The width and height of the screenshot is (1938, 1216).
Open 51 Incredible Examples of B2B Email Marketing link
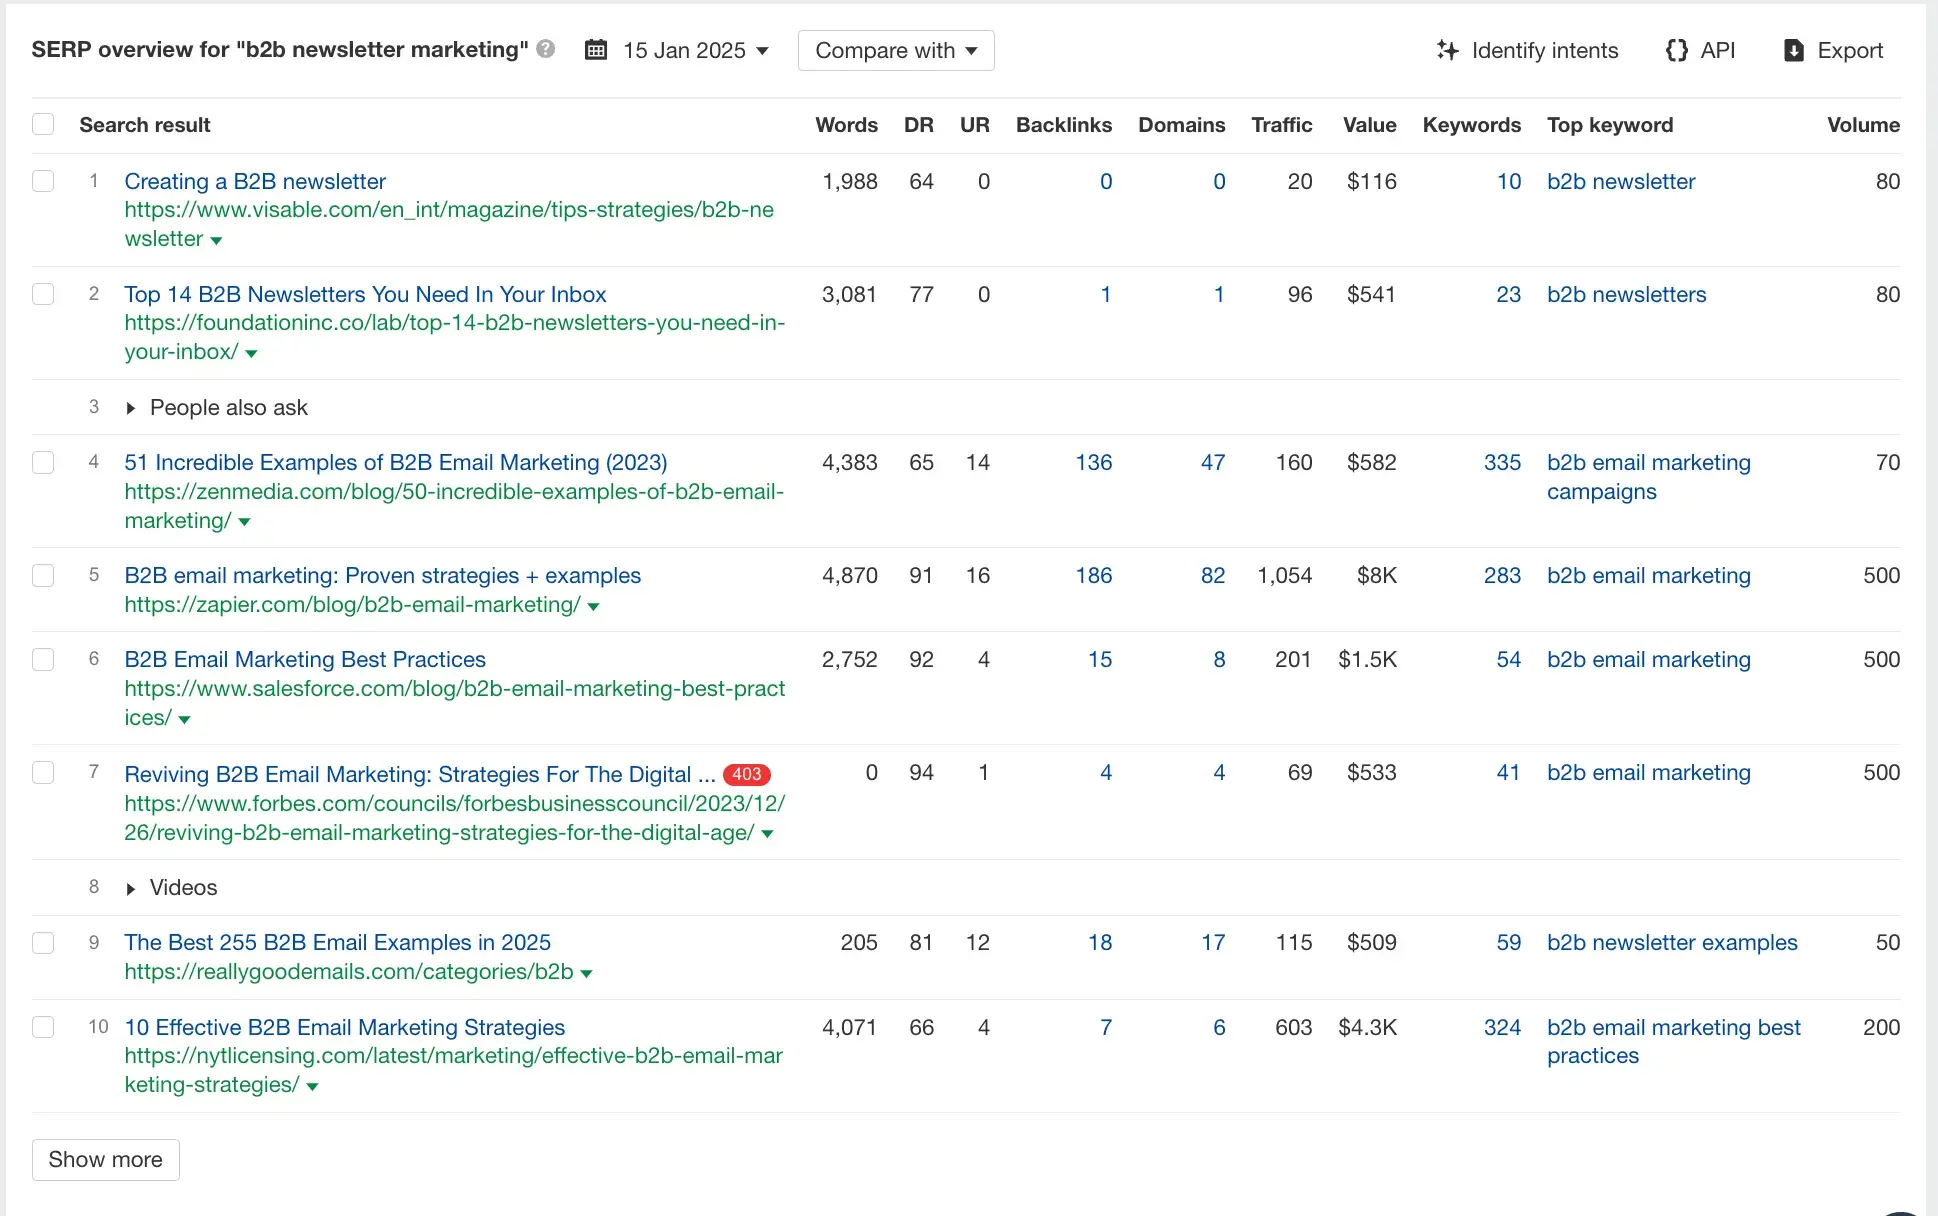coord(396,462)
